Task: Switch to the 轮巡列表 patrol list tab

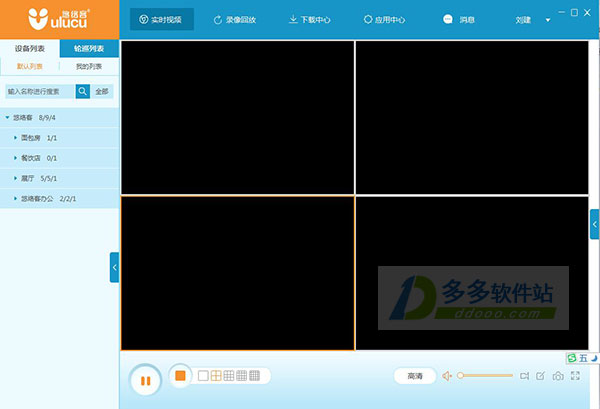Action: point(89,49)
